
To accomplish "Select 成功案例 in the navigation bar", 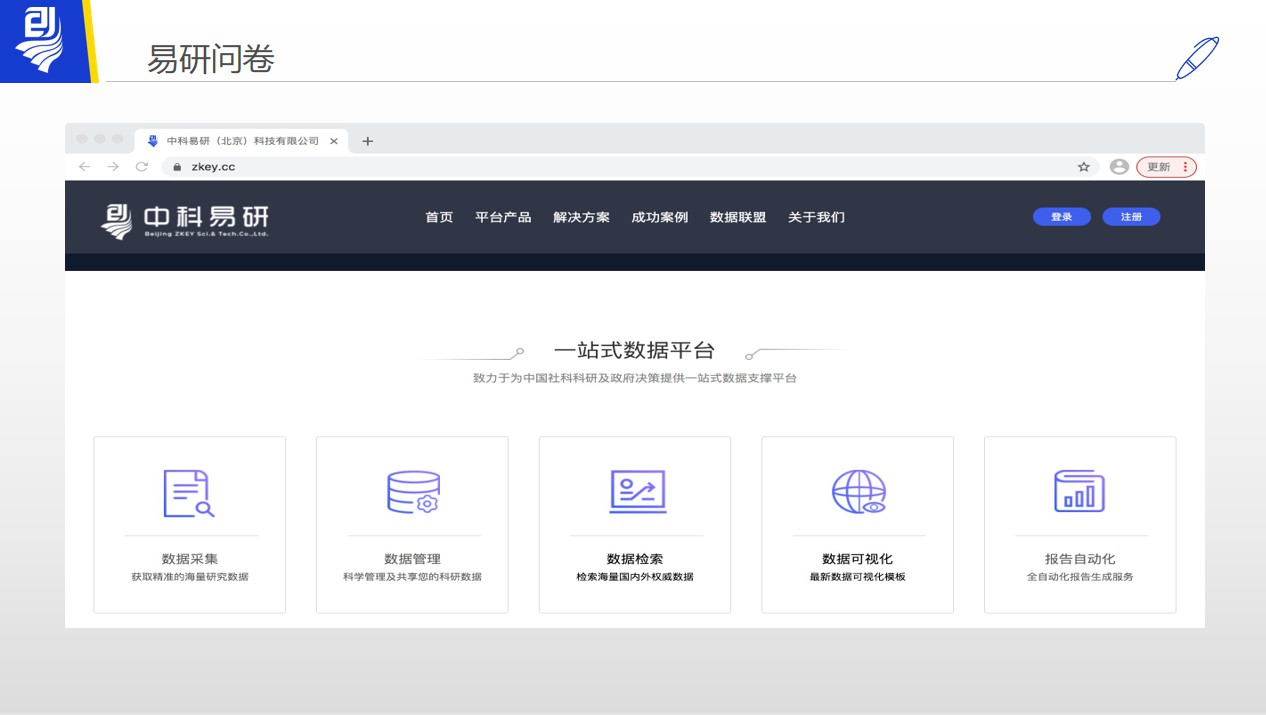I will point(659,217).
